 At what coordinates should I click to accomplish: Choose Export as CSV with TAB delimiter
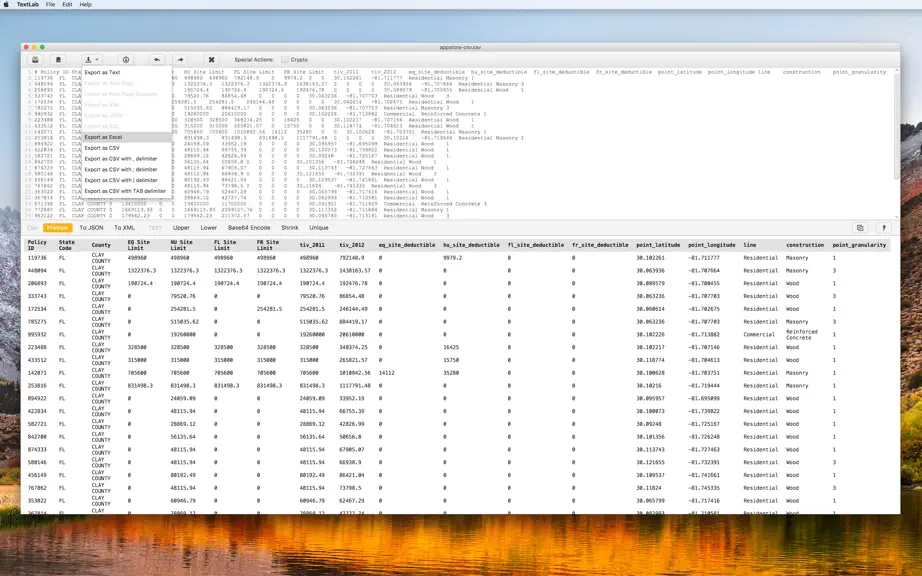[126, 191]
